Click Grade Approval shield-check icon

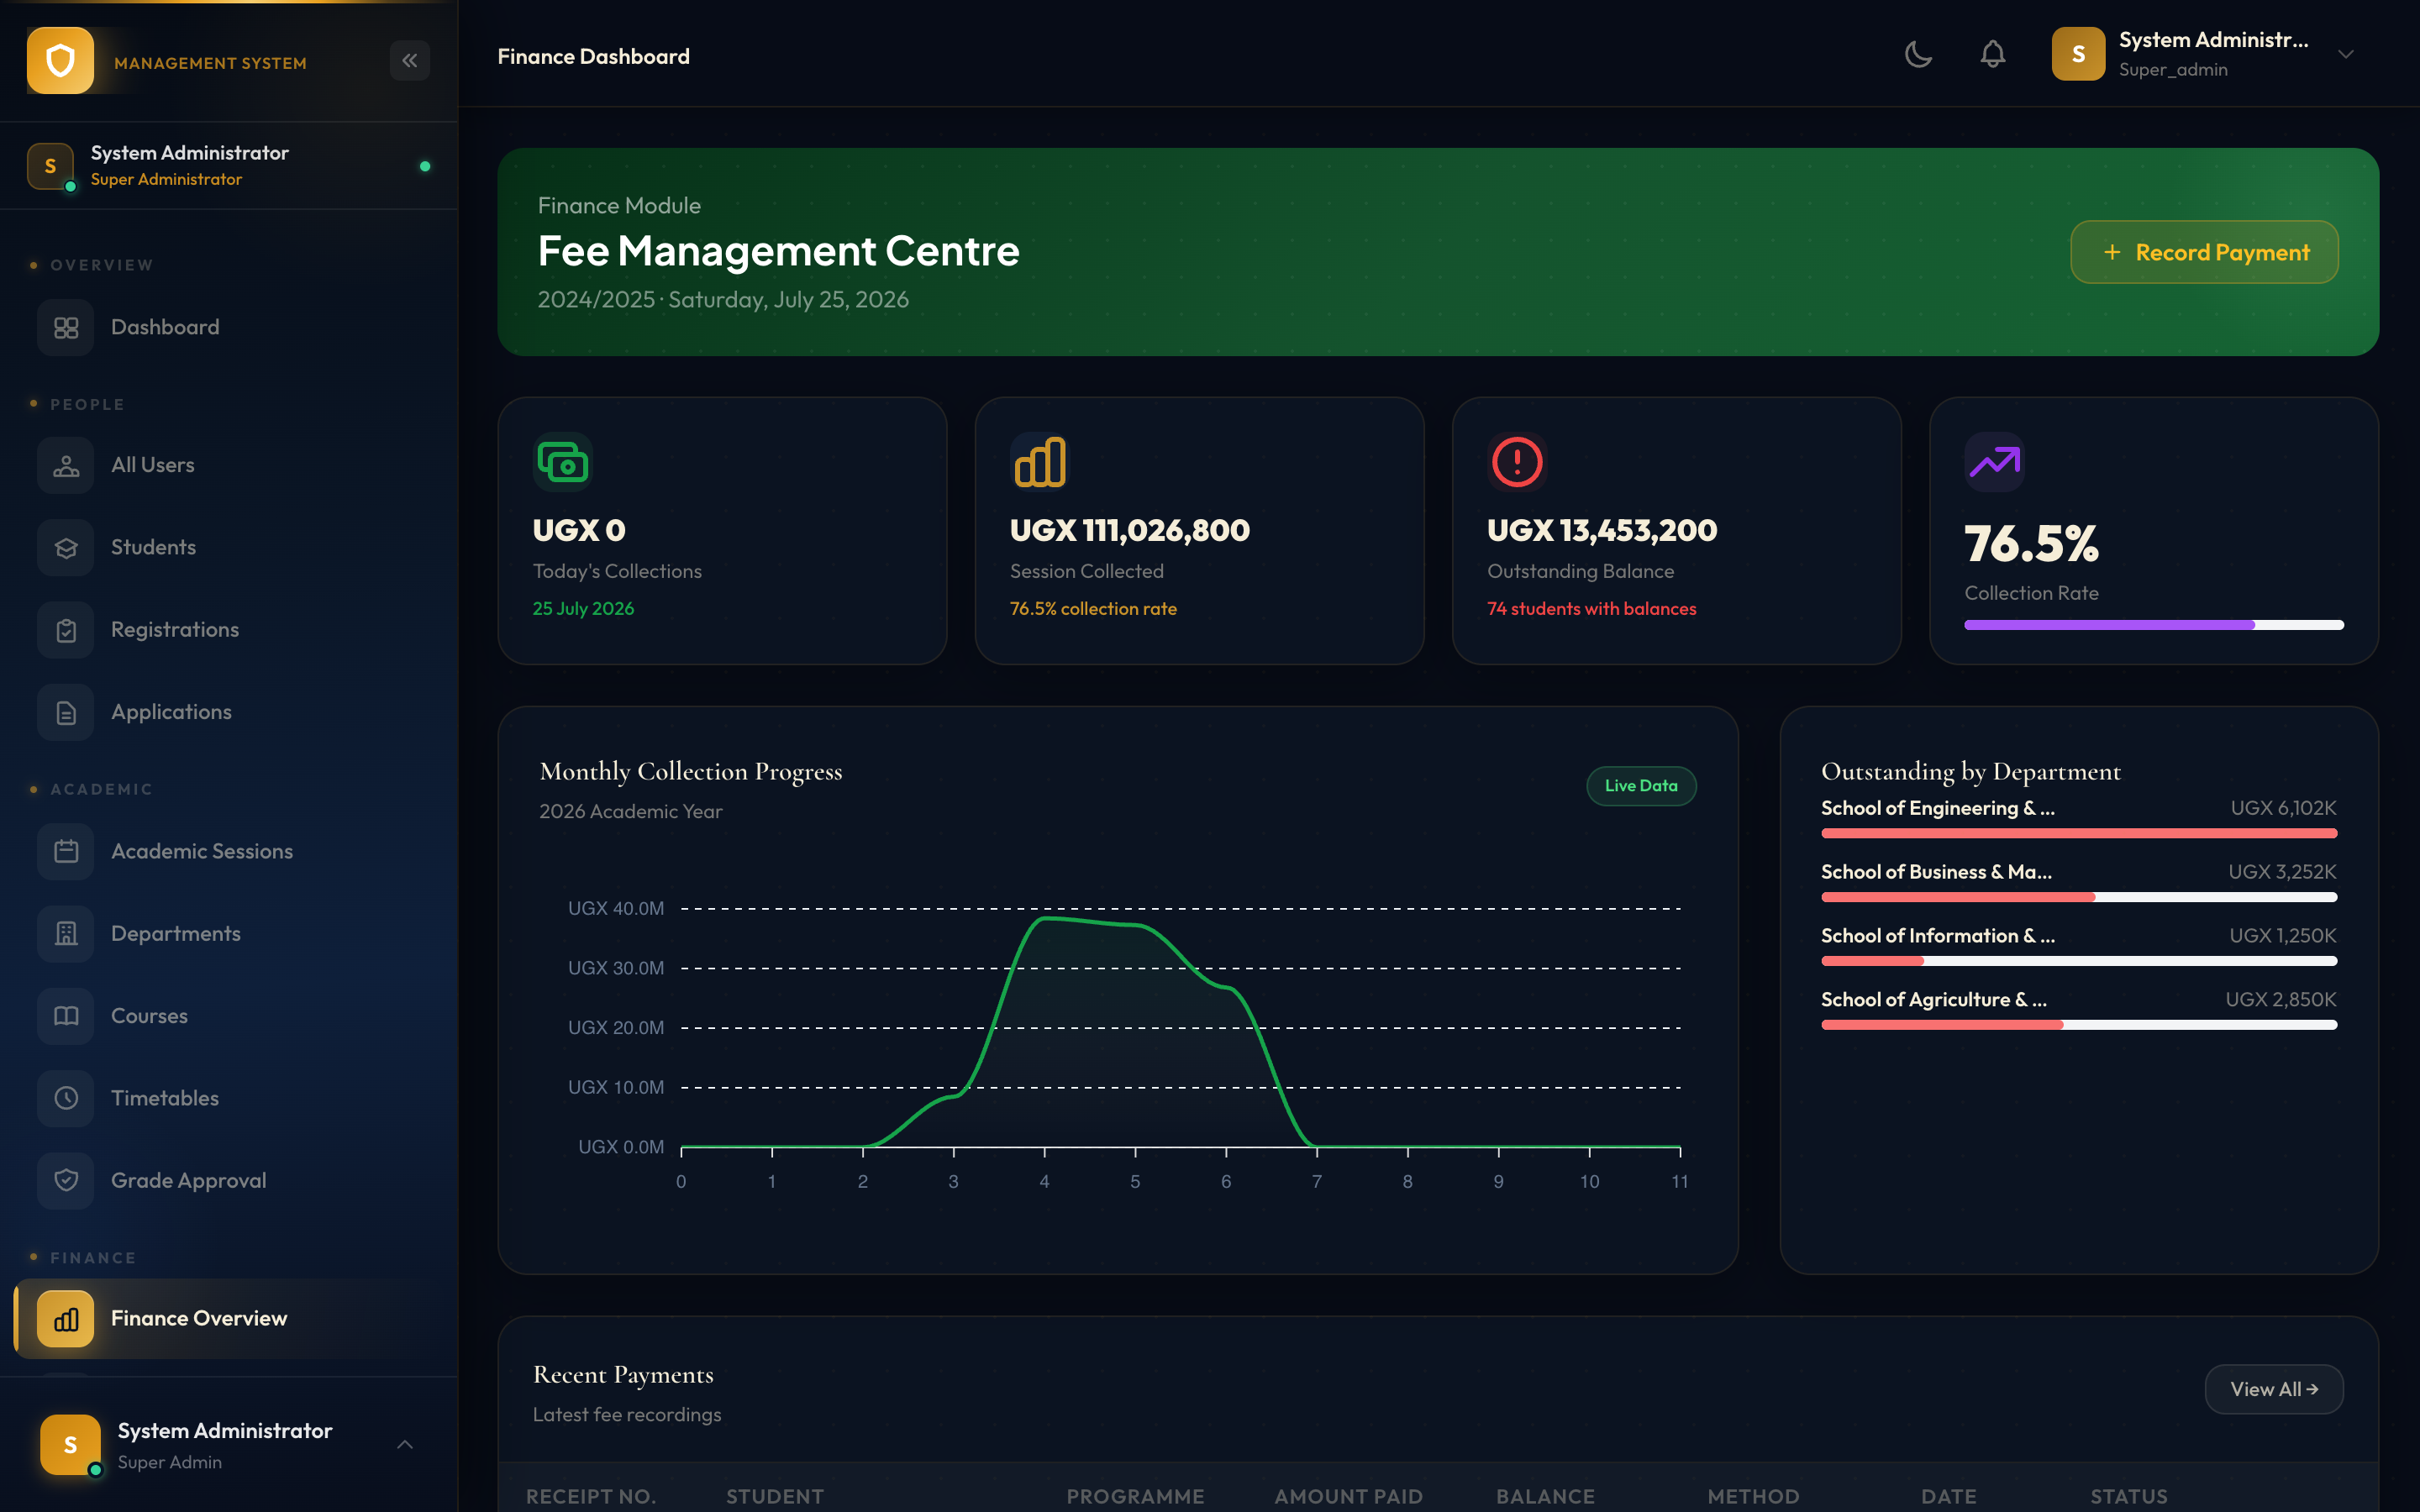click(x=66, y=1181)
